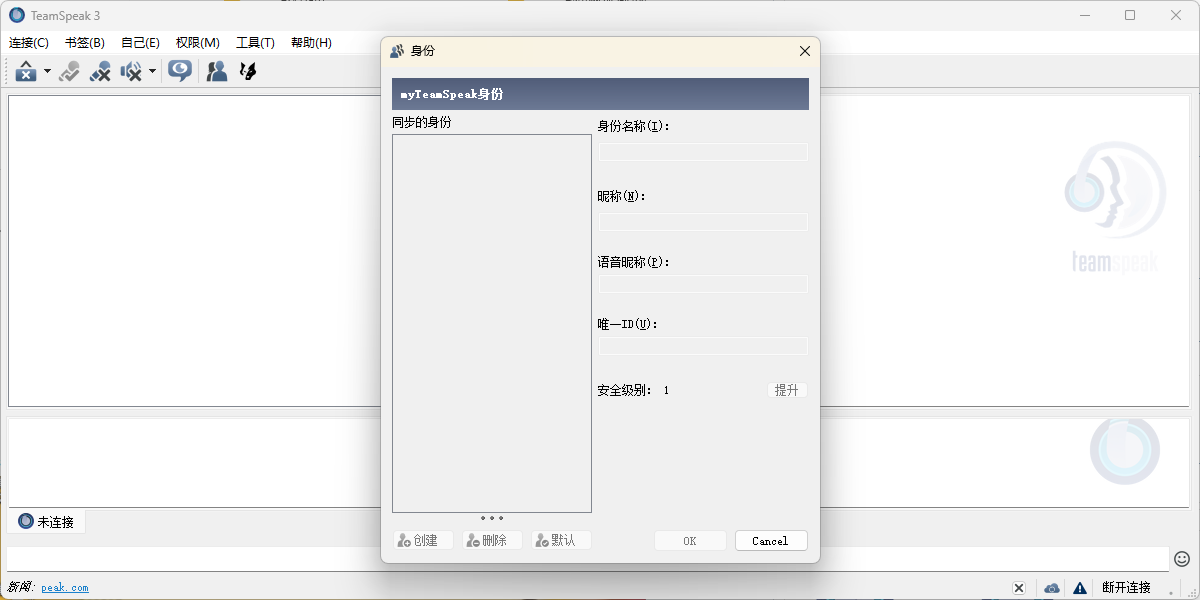This screenshot has width=1200, height=600.
Task: Click the 删除 identity button
Action: (492, 540)
